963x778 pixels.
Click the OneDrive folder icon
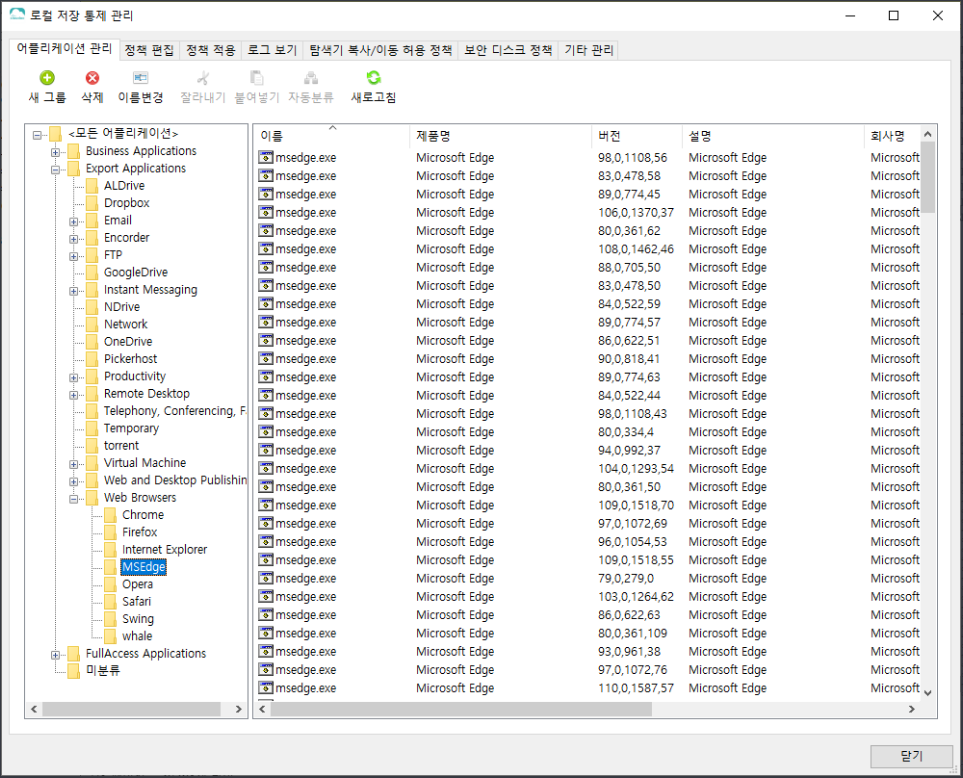(92, 341)
